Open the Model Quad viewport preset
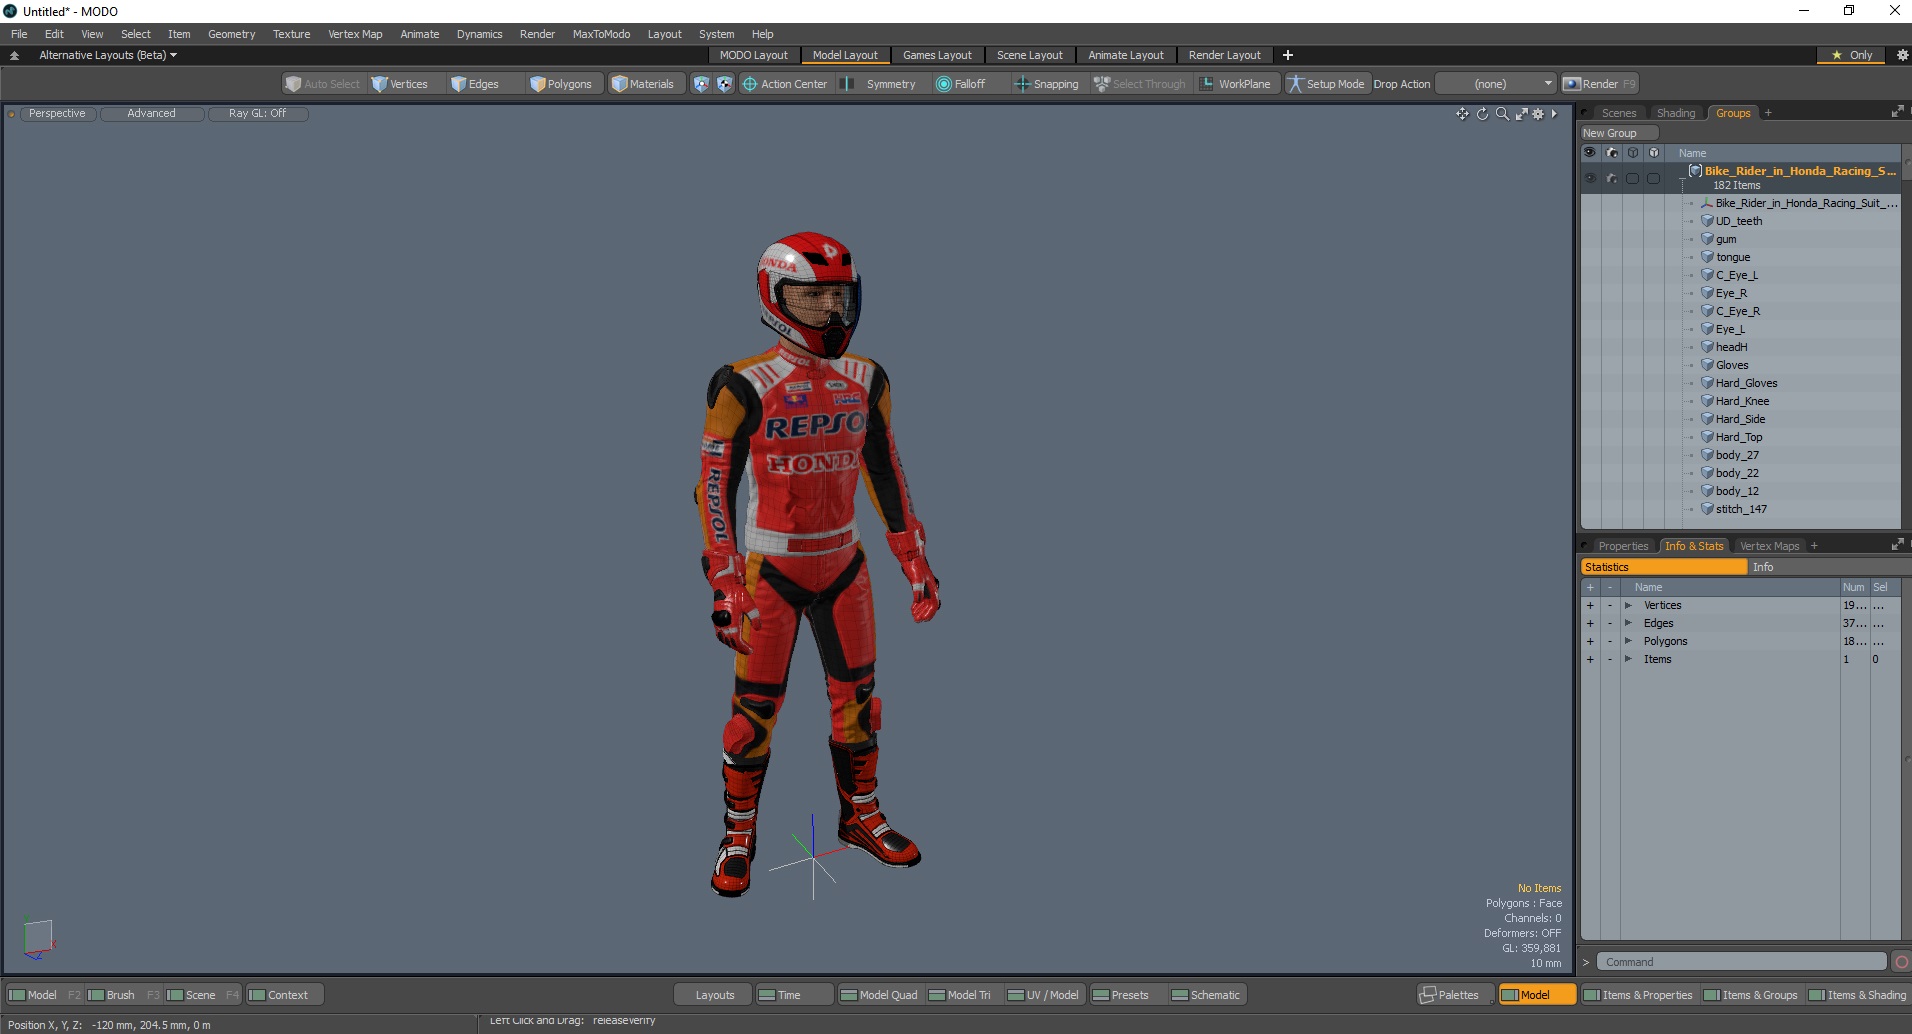This screenshot has width=1912, height=1034. [x=879, y=995]
